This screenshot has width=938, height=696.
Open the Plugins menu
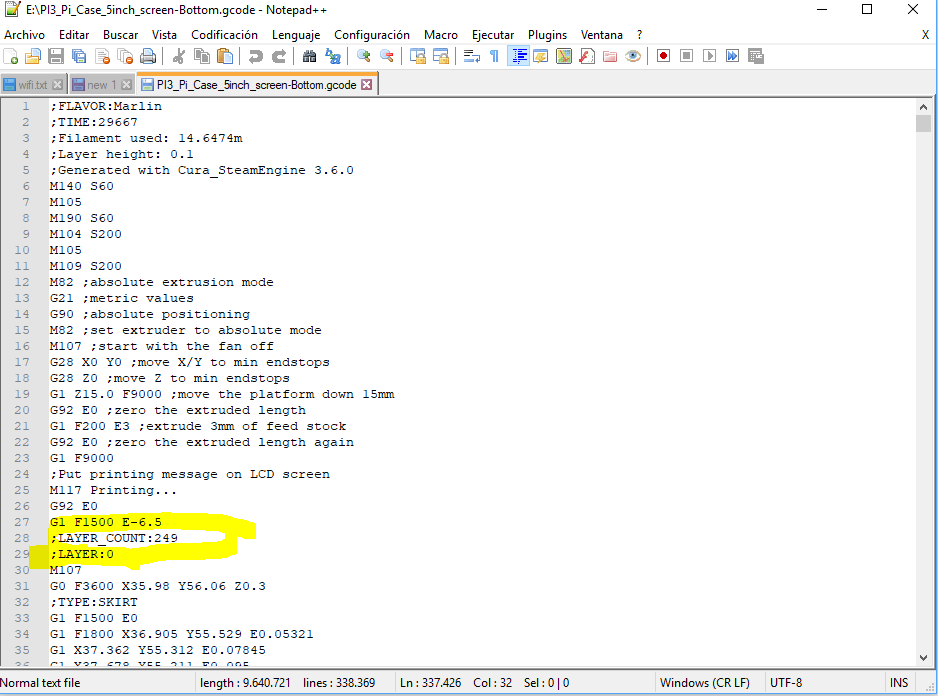547,34
